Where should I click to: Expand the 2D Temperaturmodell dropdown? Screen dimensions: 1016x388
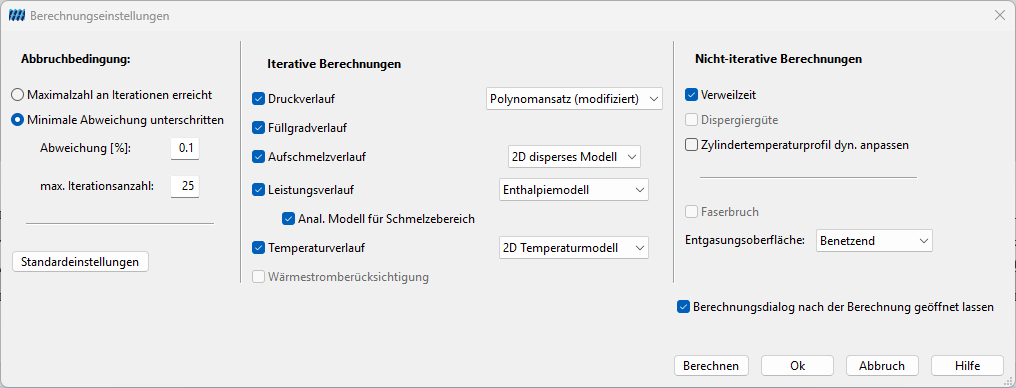(574, 247)
